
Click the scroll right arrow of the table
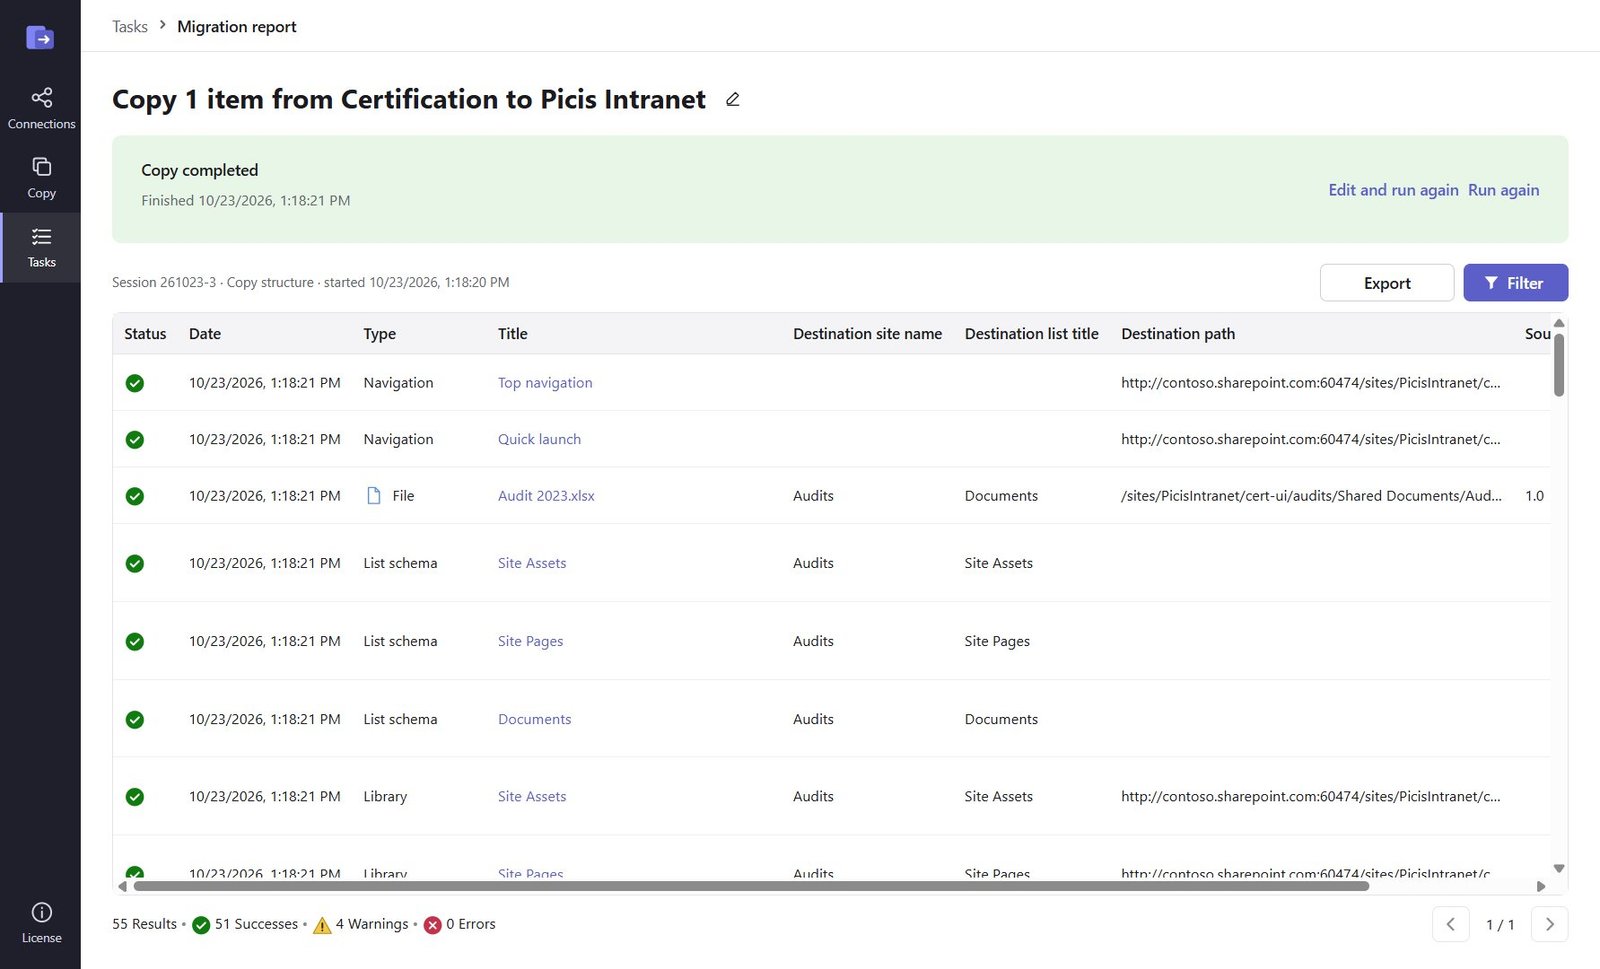[1541, 886]
